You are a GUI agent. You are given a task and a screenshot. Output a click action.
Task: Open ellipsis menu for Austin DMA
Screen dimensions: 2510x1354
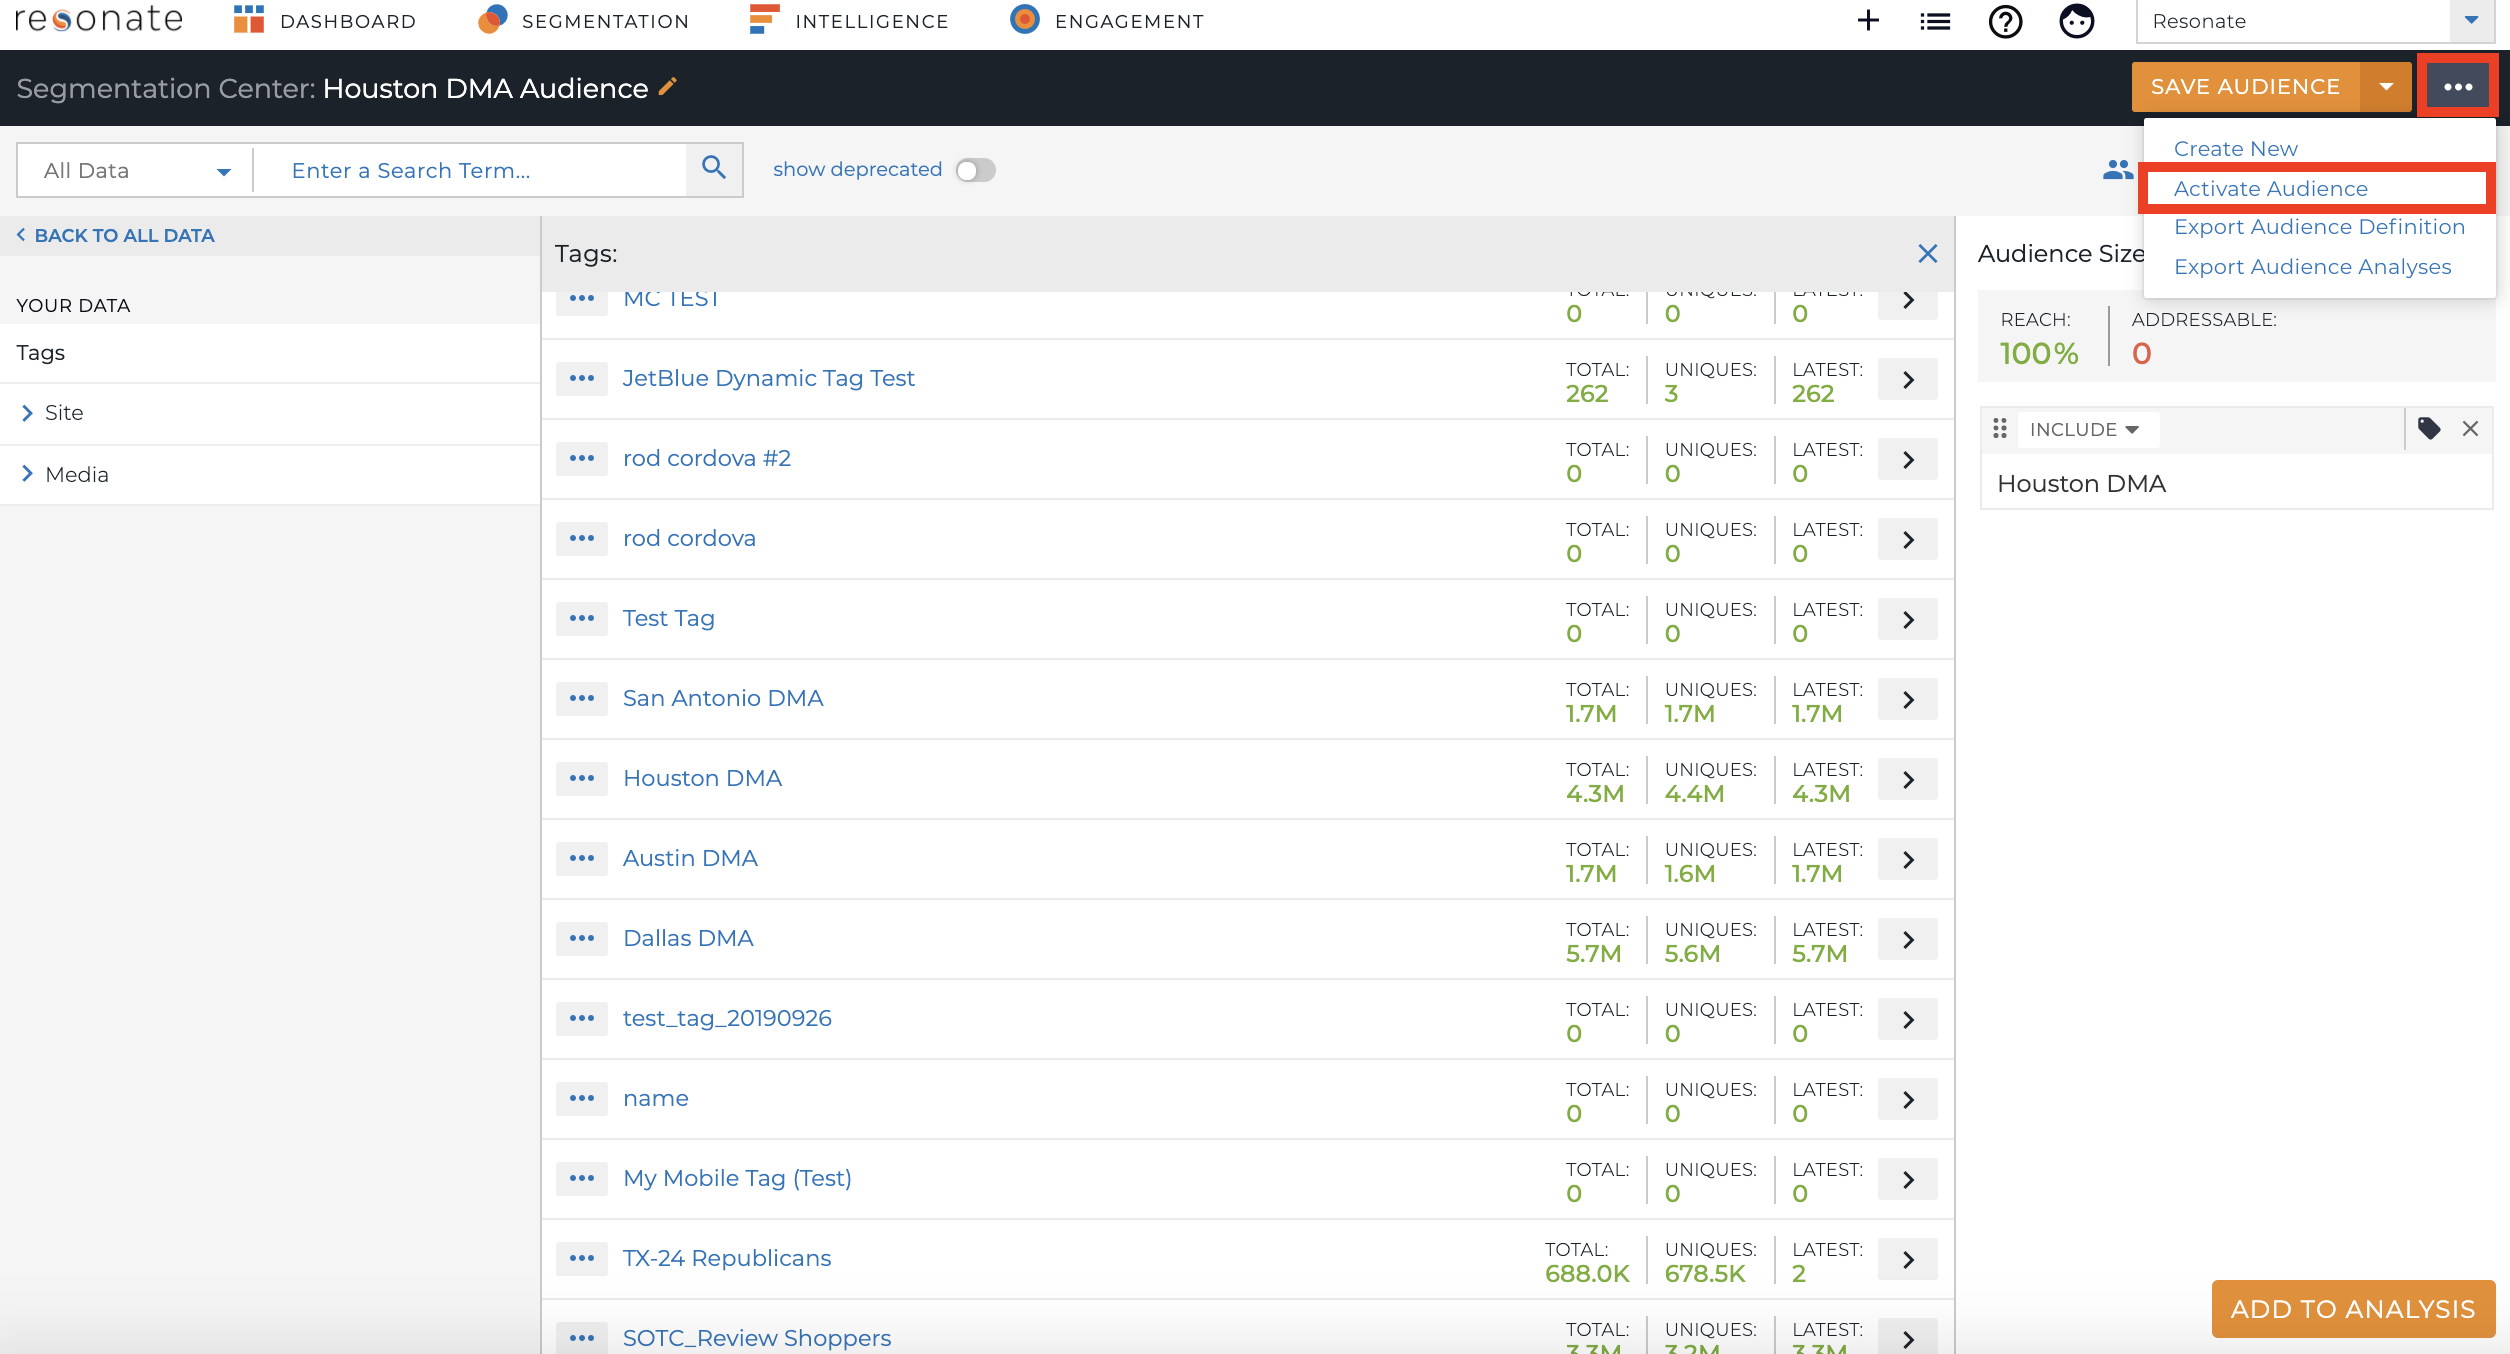click(582, 859)
